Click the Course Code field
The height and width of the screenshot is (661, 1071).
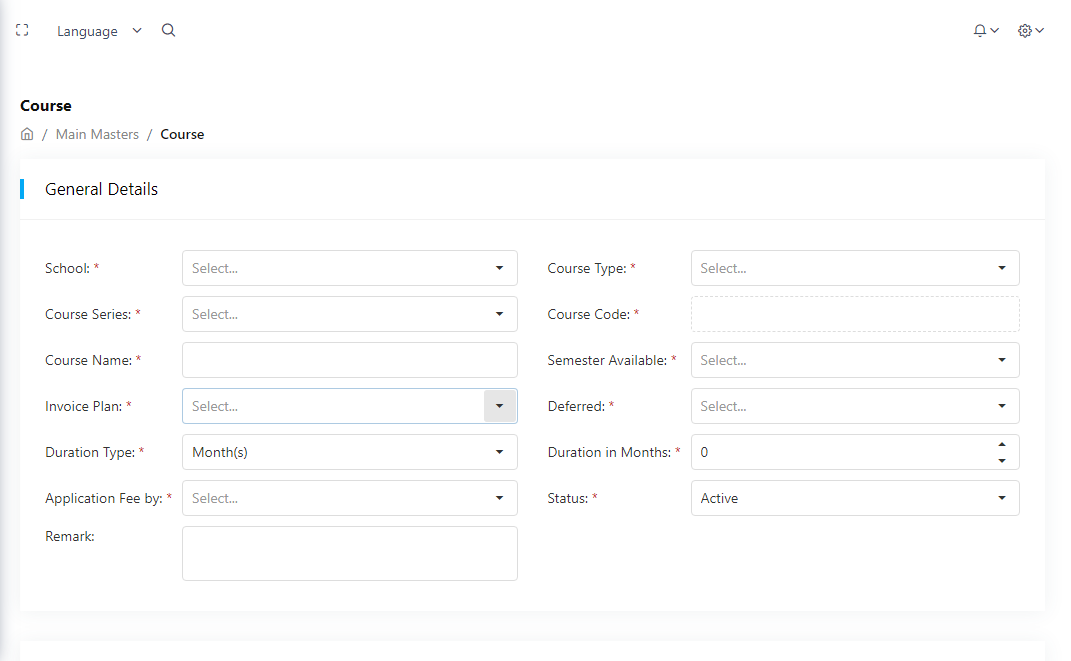(x=855, y=314)
